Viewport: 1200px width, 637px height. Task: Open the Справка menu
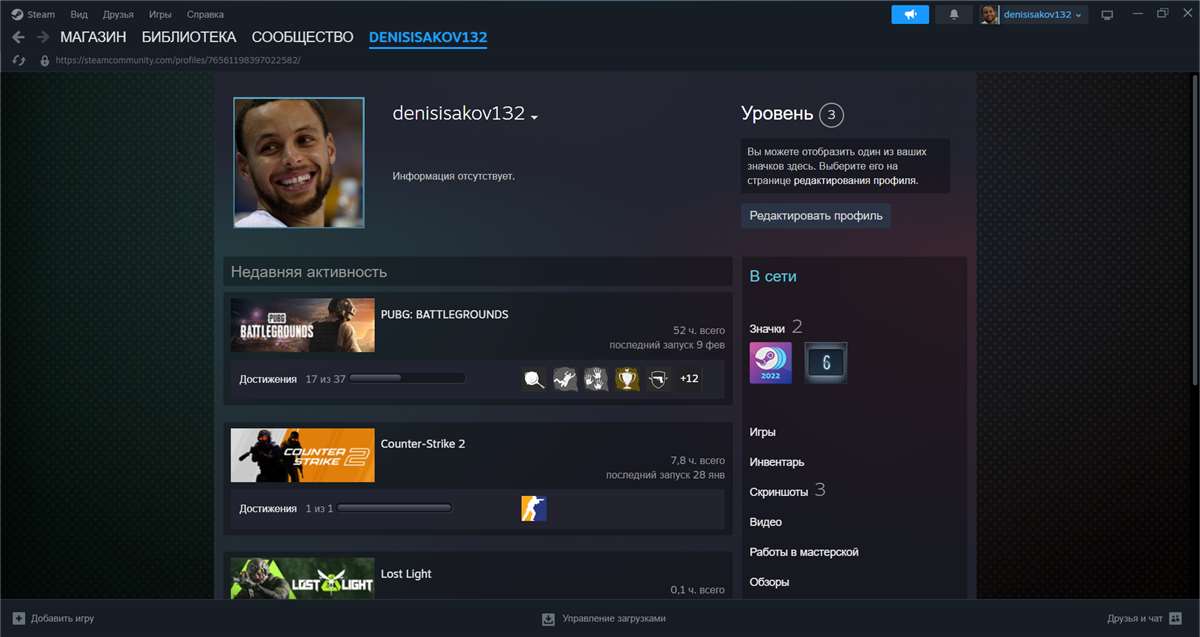click(205, 15)
